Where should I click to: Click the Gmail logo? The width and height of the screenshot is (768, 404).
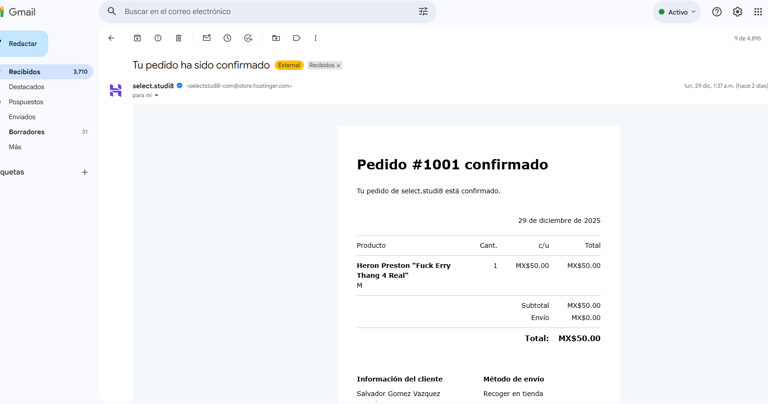(18, 12)
